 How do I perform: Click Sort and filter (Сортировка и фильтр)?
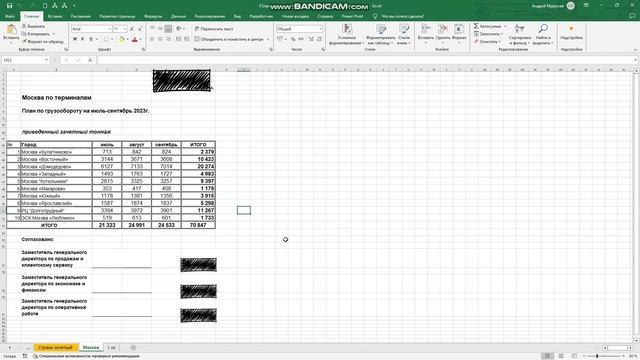520,34
